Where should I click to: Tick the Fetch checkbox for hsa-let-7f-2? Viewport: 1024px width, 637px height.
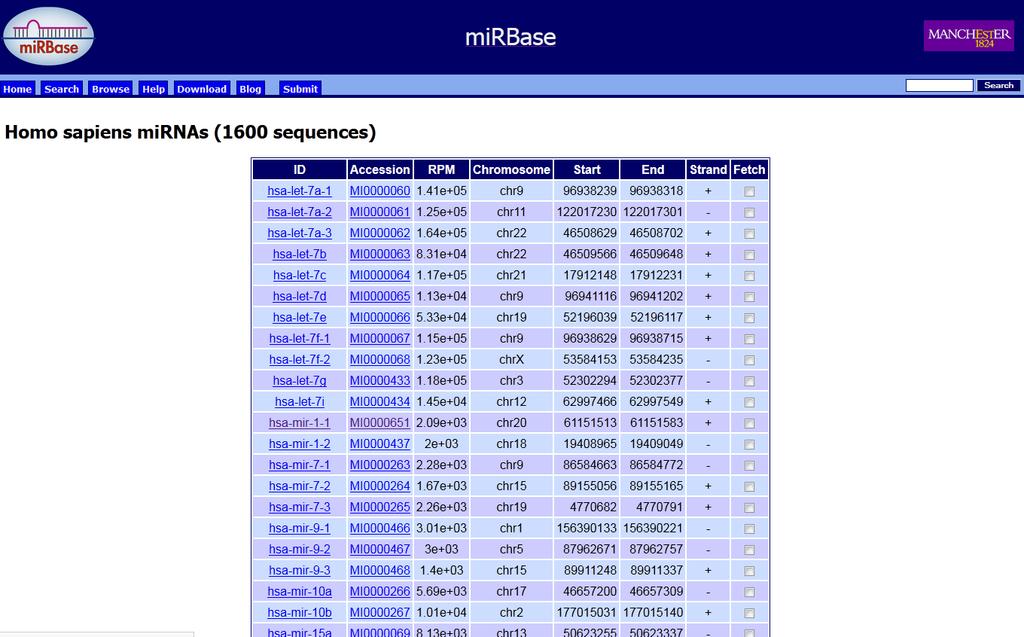click(749, 360)
